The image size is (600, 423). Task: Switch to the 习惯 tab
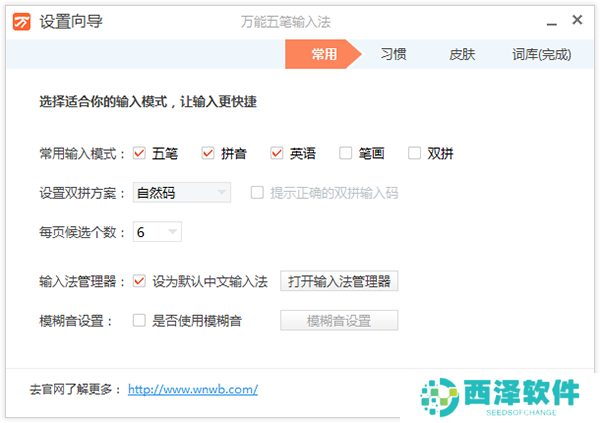(x=393, y=54)
